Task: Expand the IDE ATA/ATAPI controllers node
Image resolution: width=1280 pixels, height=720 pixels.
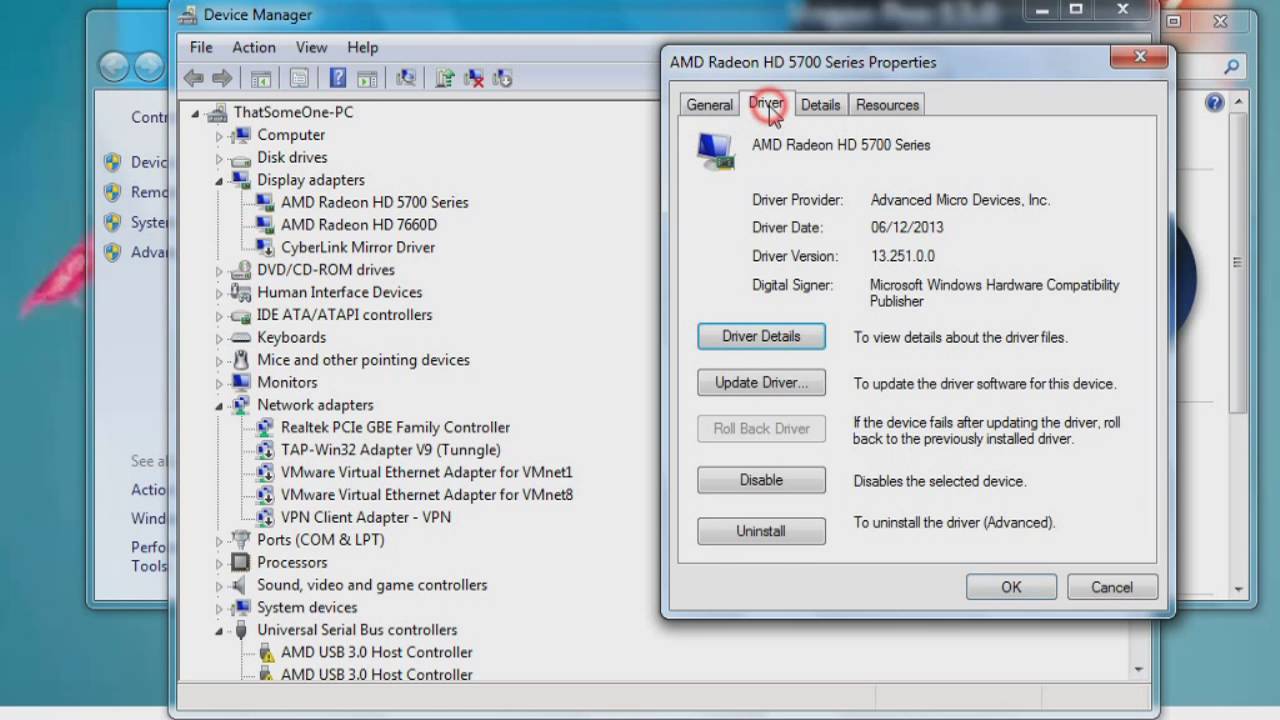Action: click(219, 315)
